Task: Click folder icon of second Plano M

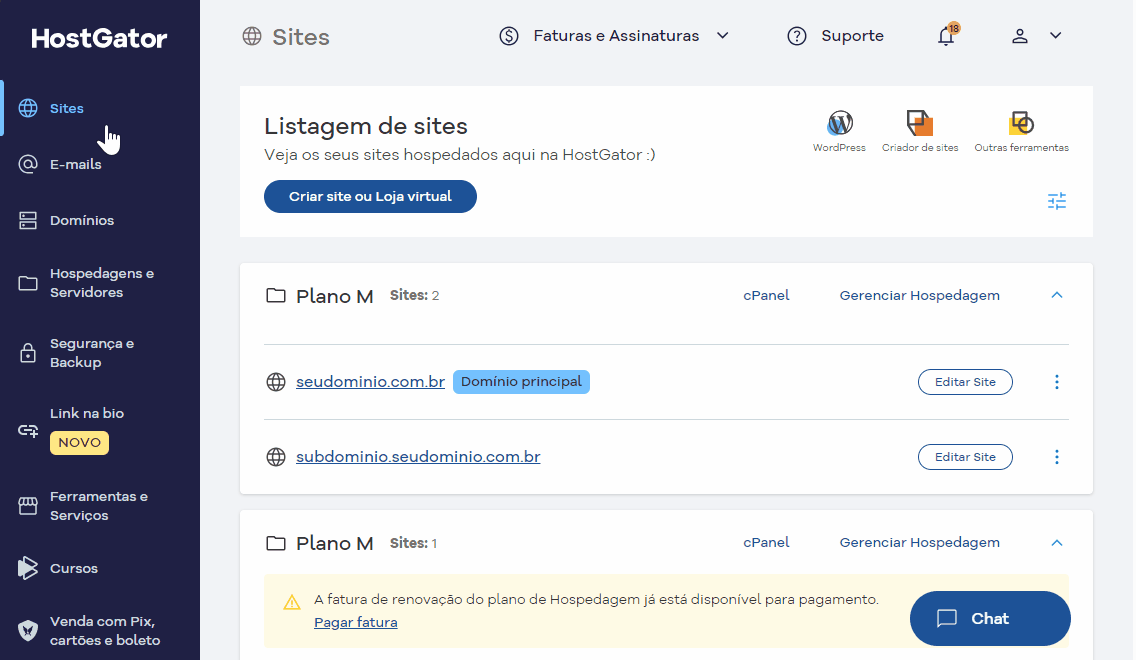Action: tap(275, 543)
